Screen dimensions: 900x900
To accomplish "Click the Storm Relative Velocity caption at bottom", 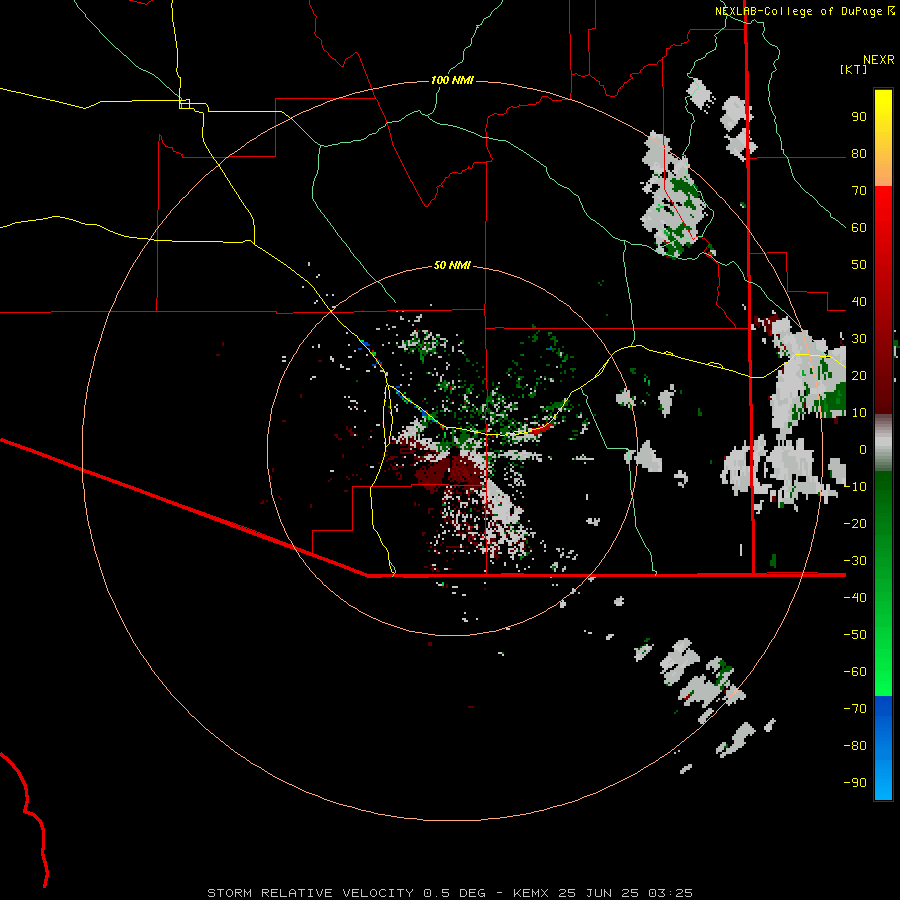I will [450, 893].
